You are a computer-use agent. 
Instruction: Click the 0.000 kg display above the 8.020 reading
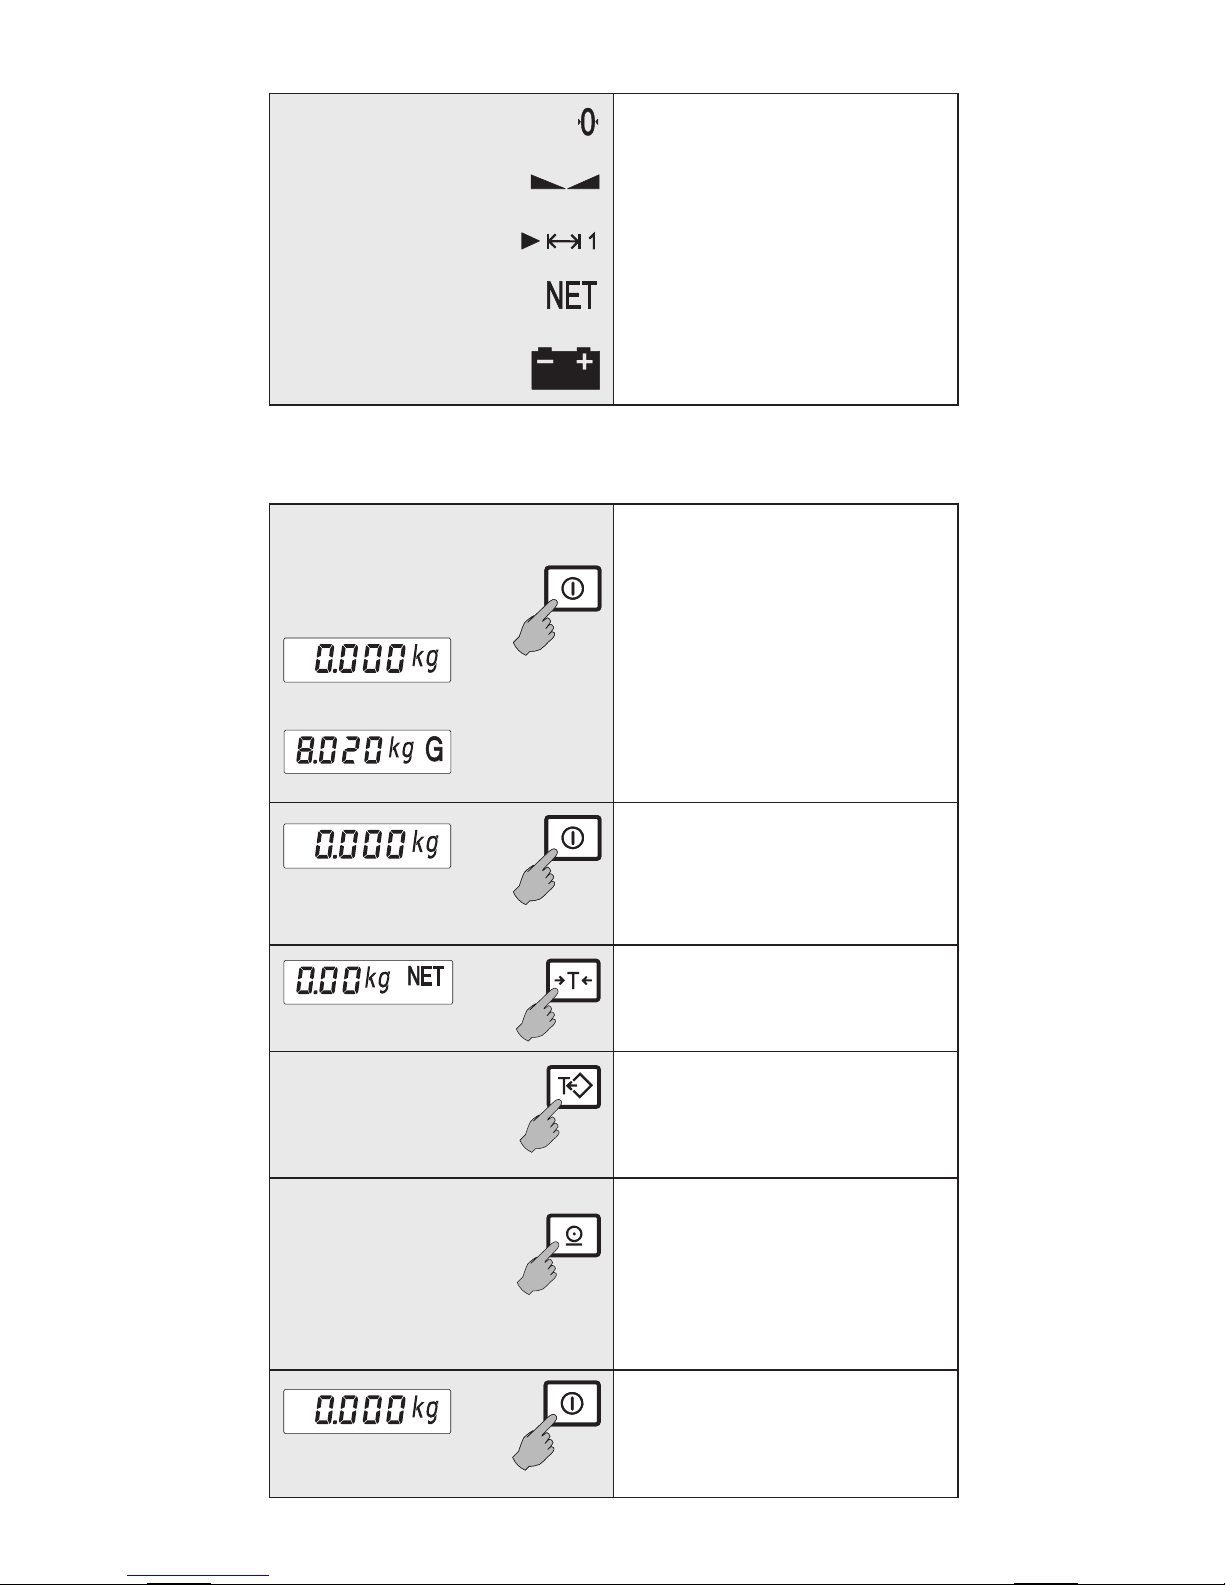367,660
